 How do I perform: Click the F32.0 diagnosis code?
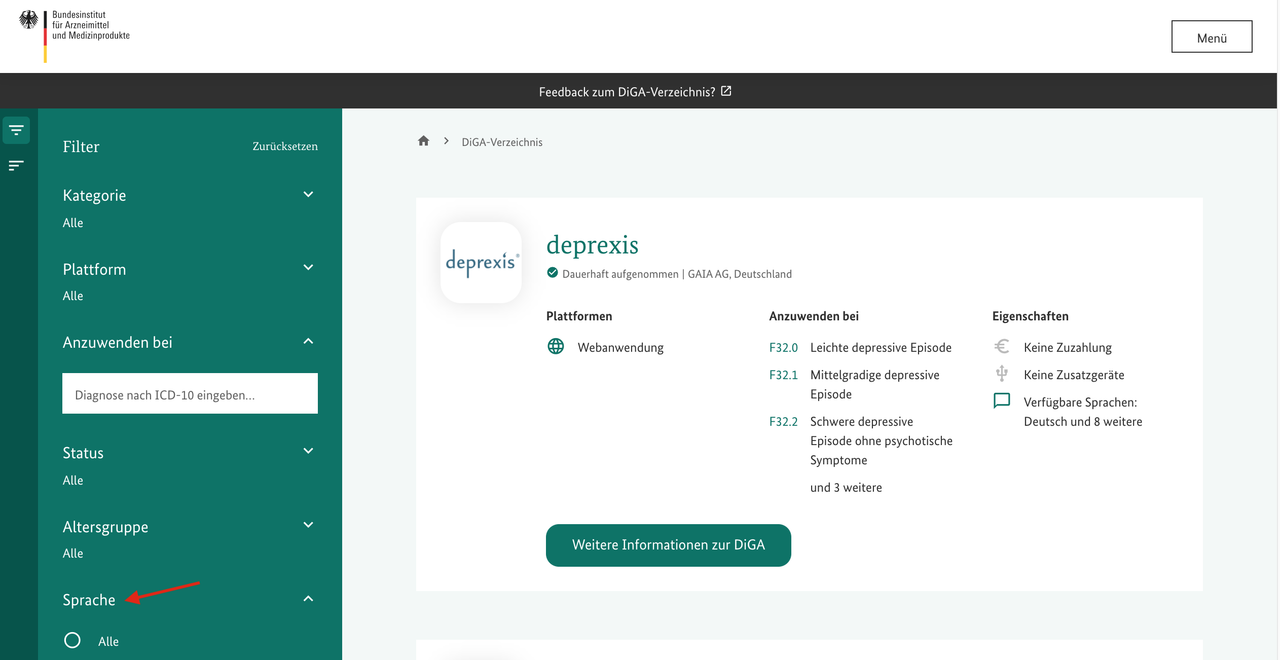pos(783,348)
